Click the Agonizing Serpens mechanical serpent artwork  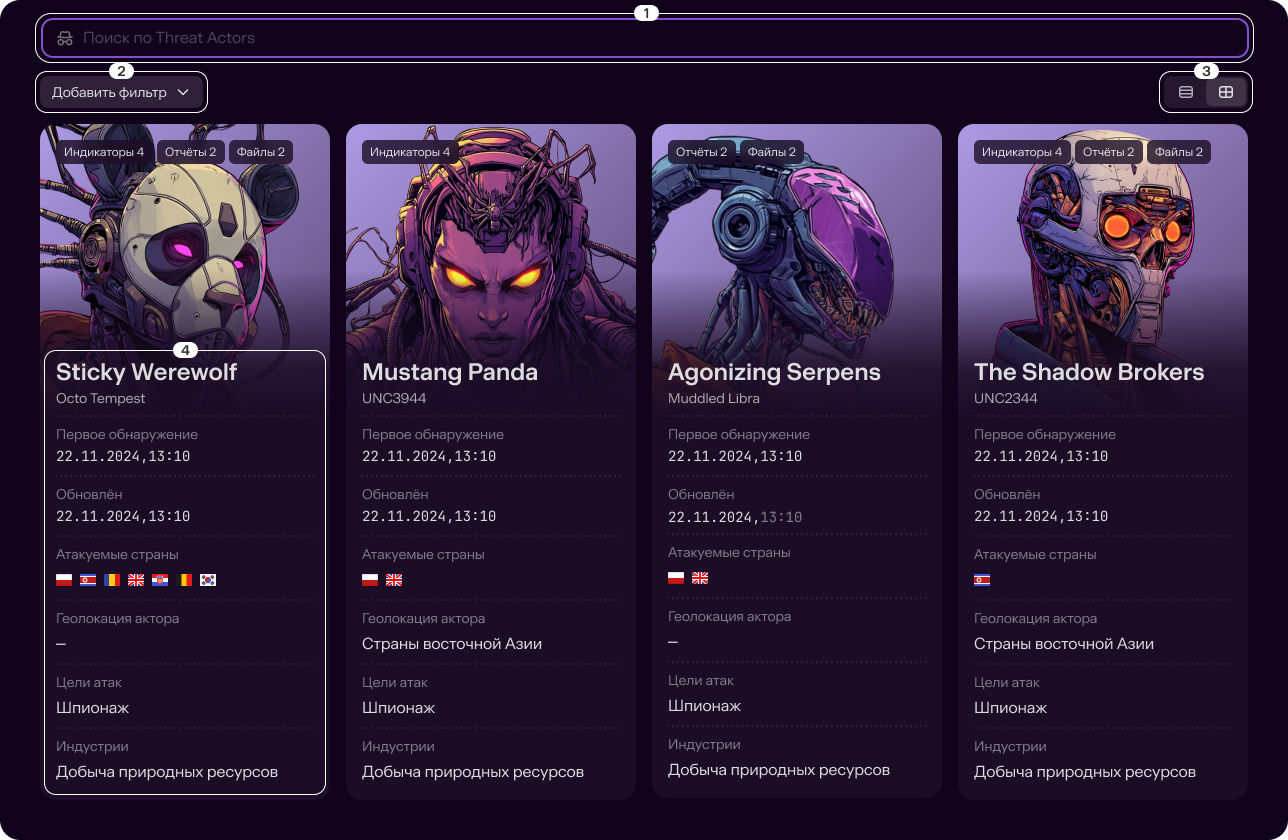click(797, 250)
